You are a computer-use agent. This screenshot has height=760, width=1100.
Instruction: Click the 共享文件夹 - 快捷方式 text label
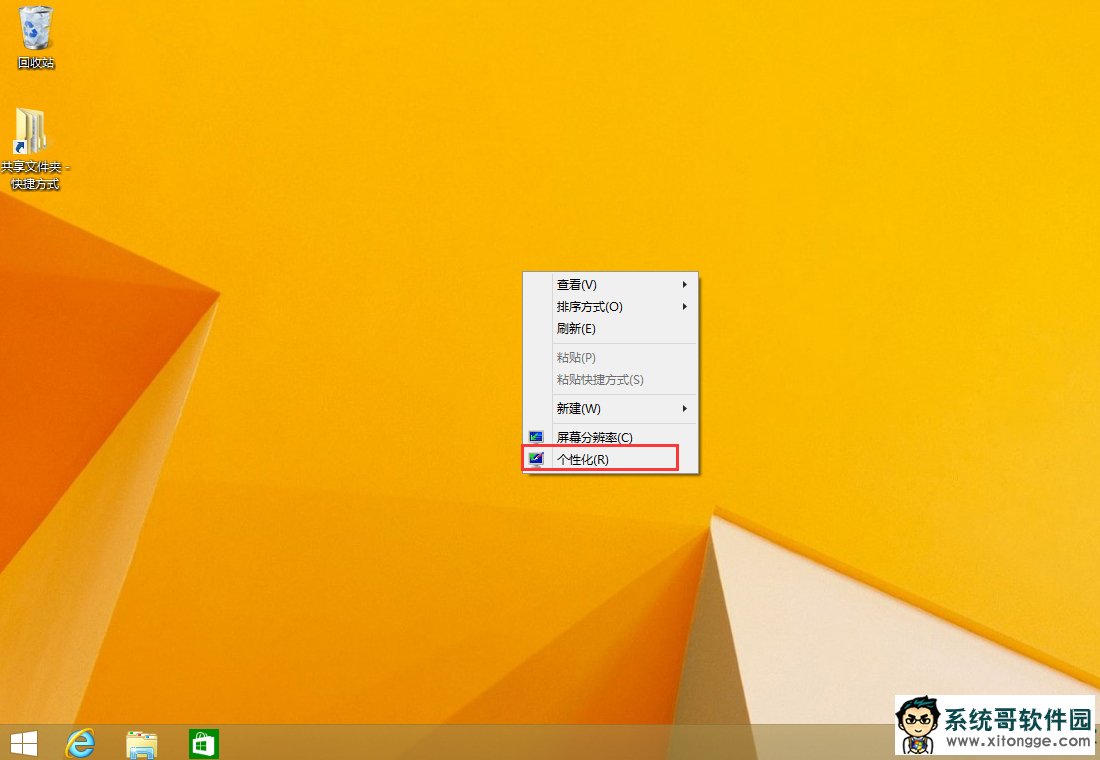[x=35, y=176]
